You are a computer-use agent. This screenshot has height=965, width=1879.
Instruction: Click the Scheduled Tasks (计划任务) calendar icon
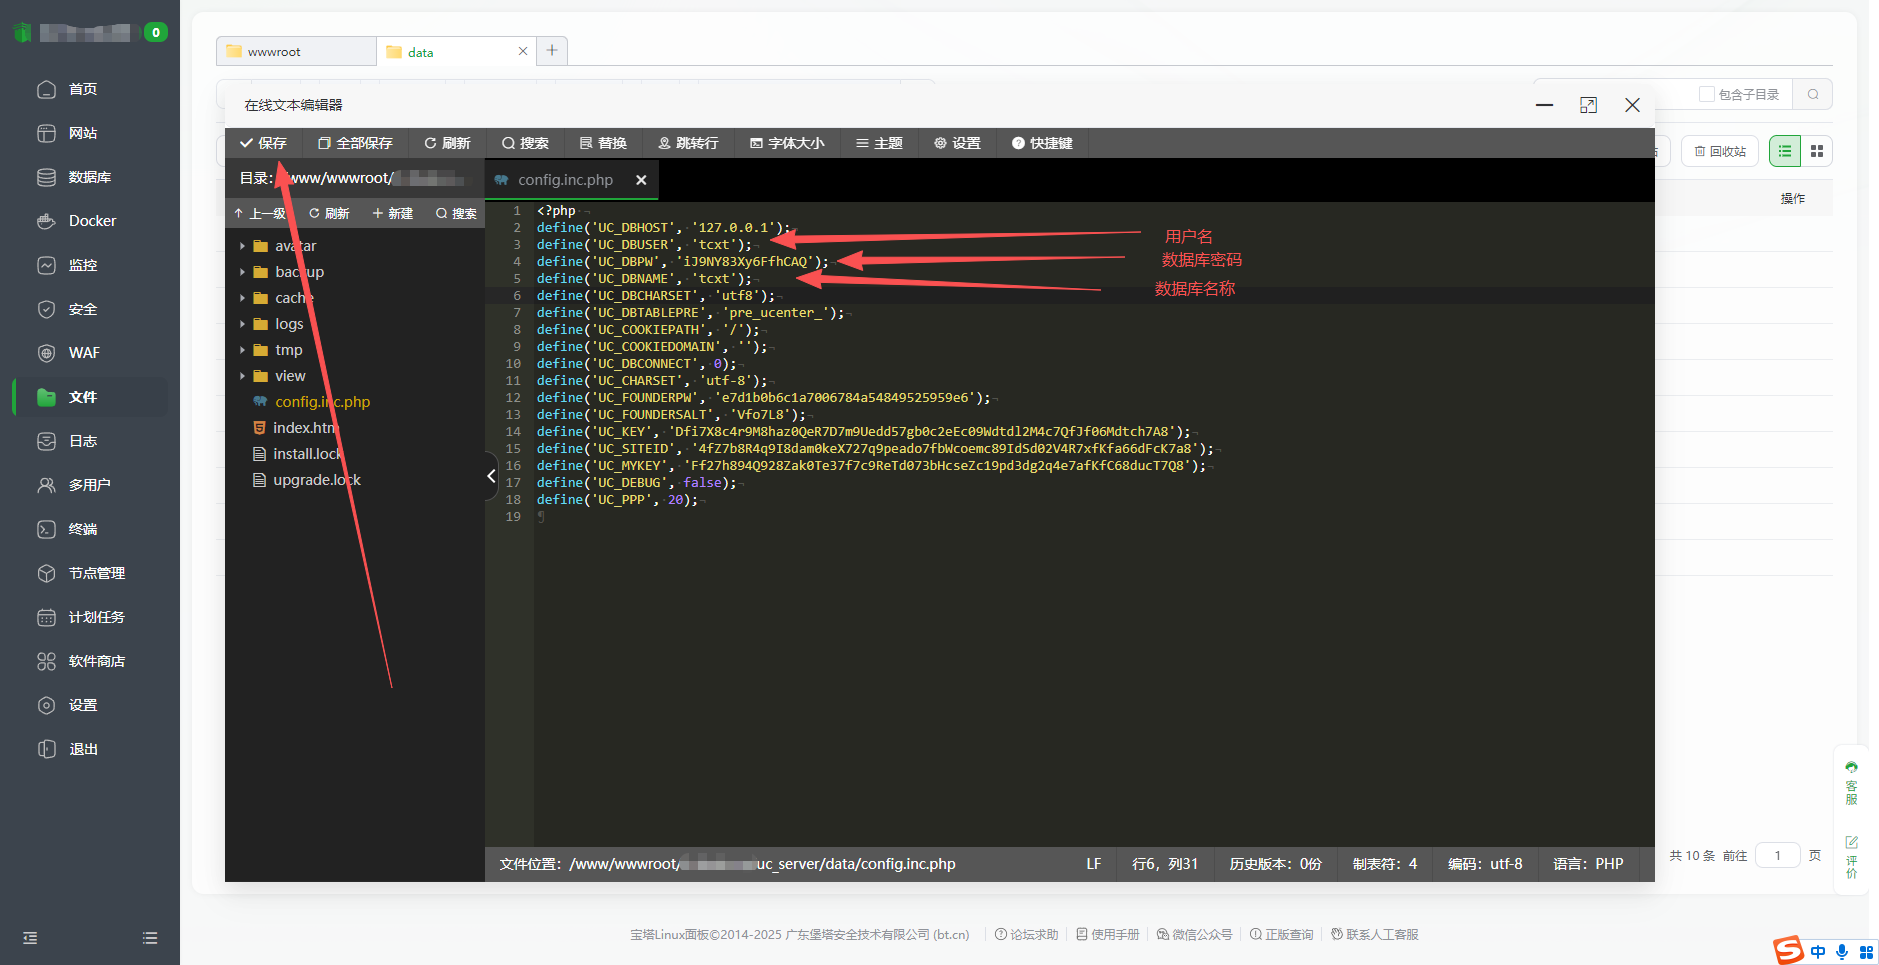46,617
